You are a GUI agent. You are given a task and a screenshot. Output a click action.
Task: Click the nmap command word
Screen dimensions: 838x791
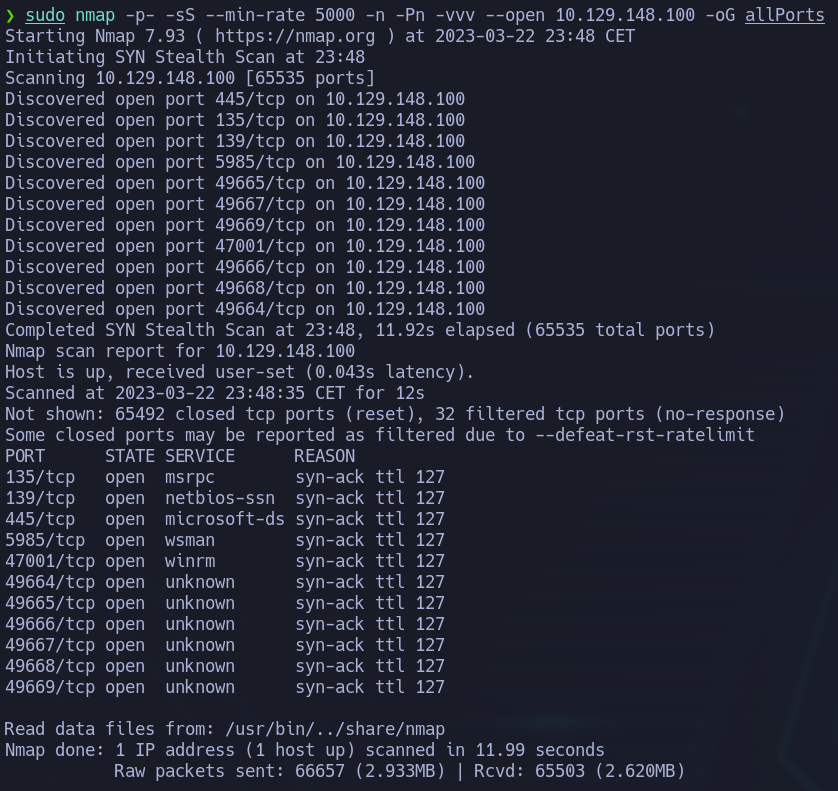[x=95, y=15]
